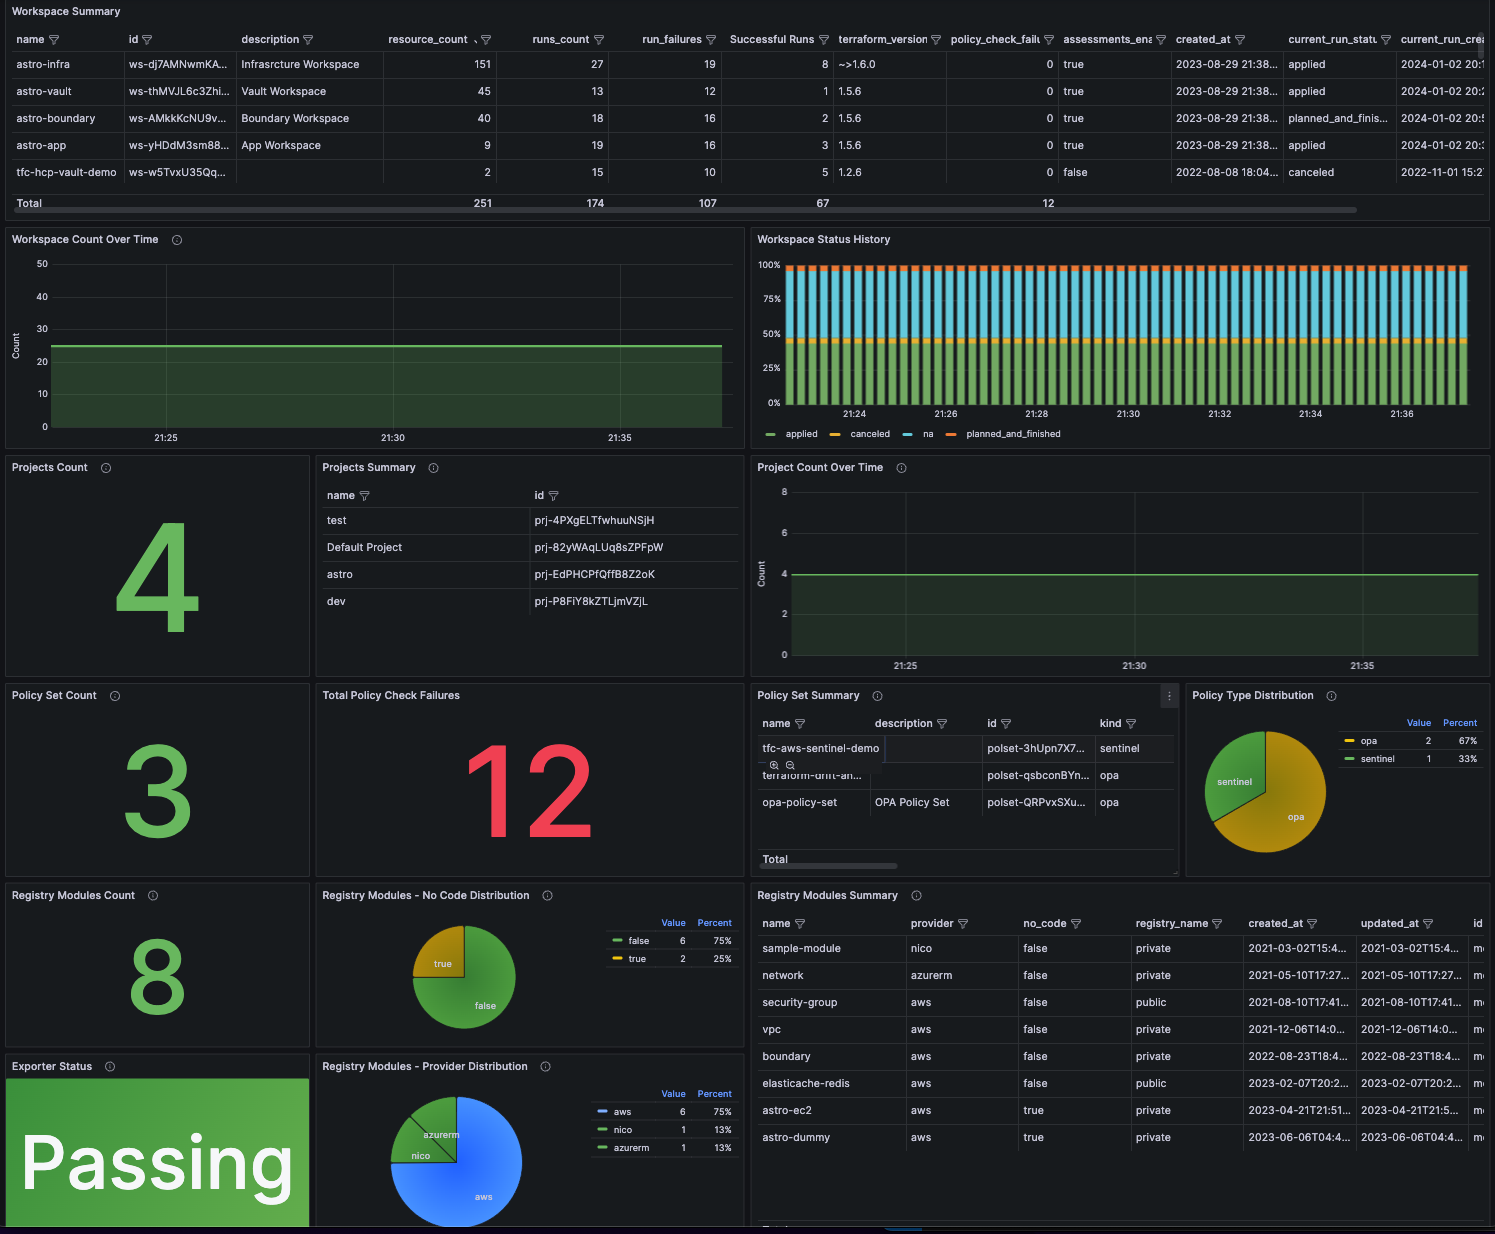Filter the terraform_version column
This screenshot has width=1495, height=1234.
[x=936, y=40]
